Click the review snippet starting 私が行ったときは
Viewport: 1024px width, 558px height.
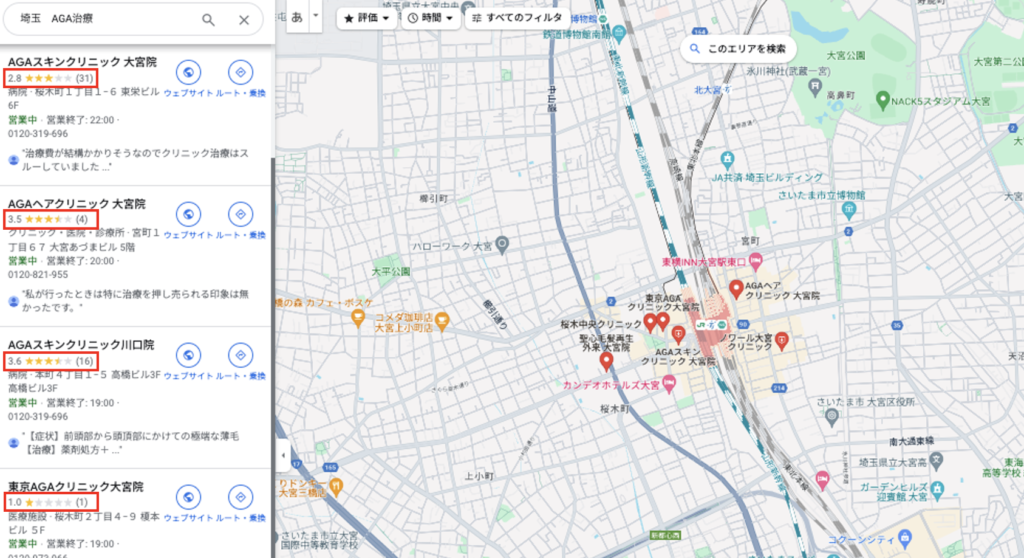coord(135,301)
